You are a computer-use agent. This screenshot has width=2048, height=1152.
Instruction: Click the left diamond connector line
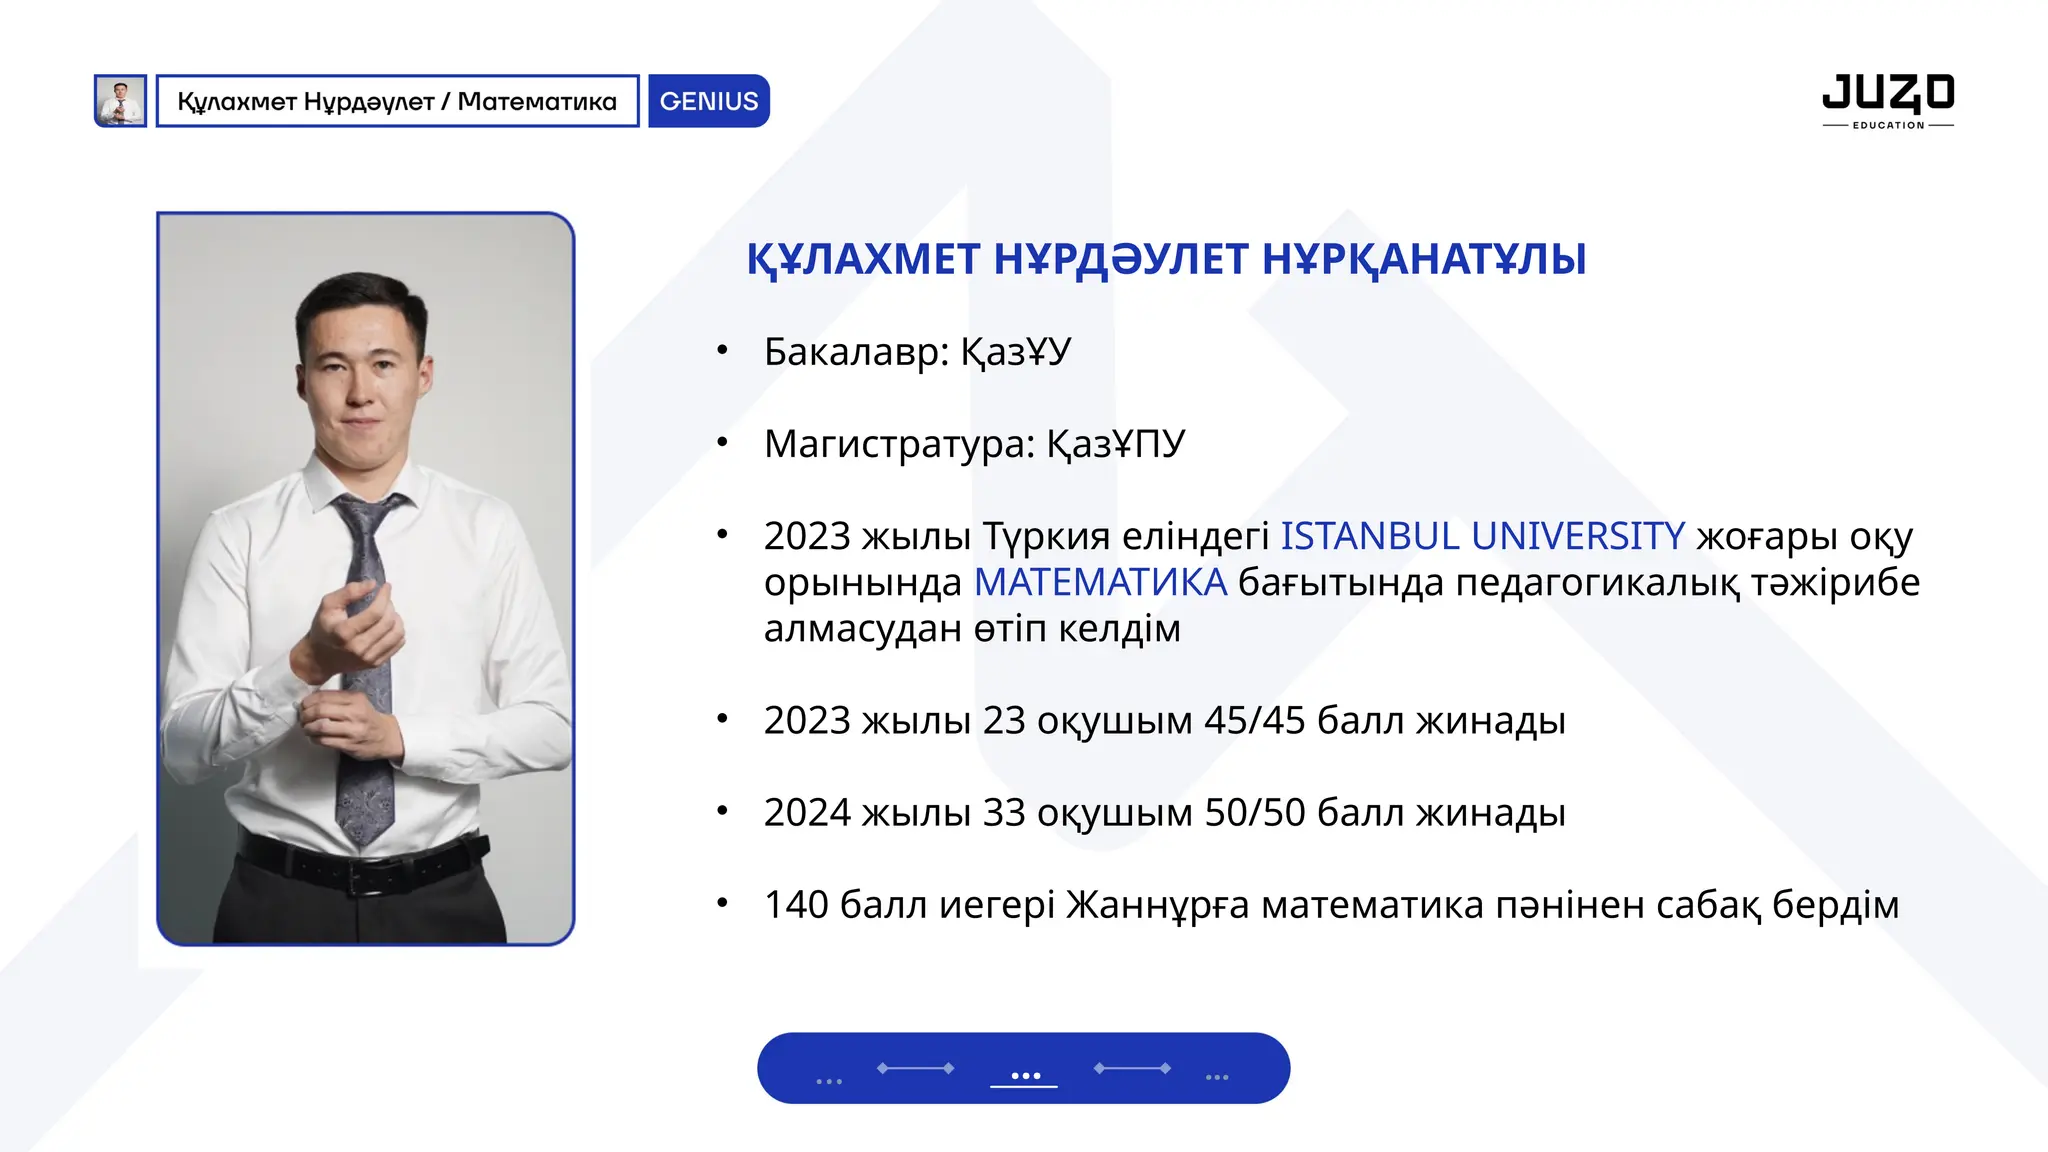pyautogui.click(x=915, y=1068)
